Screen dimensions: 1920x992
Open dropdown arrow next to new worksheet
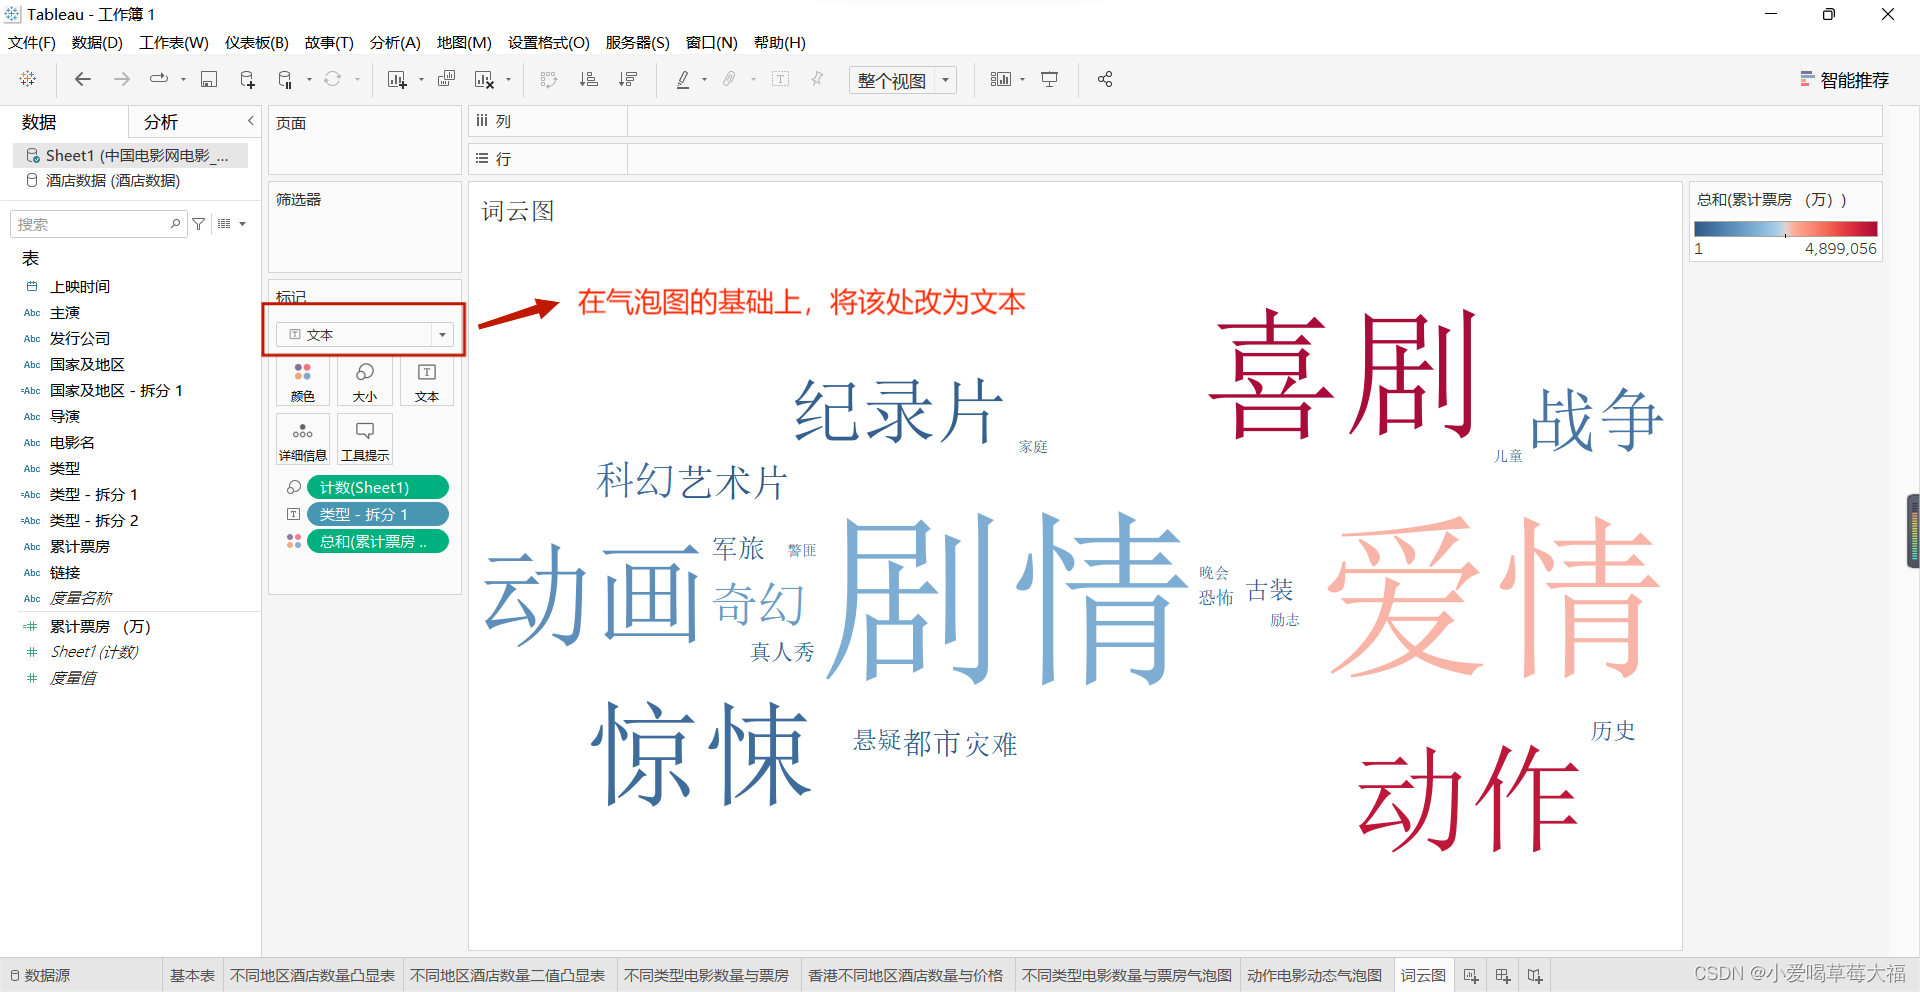(x=421, y=79)
